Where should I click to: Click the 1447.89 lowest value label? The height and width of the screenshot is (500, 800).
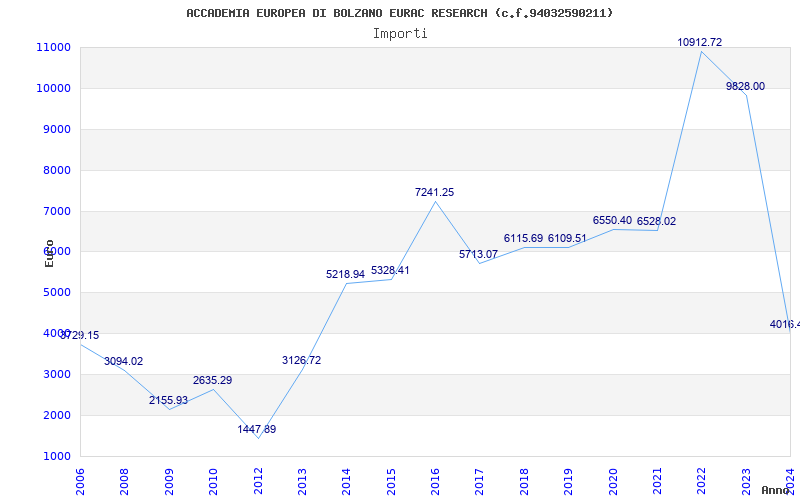coord(257,429)
